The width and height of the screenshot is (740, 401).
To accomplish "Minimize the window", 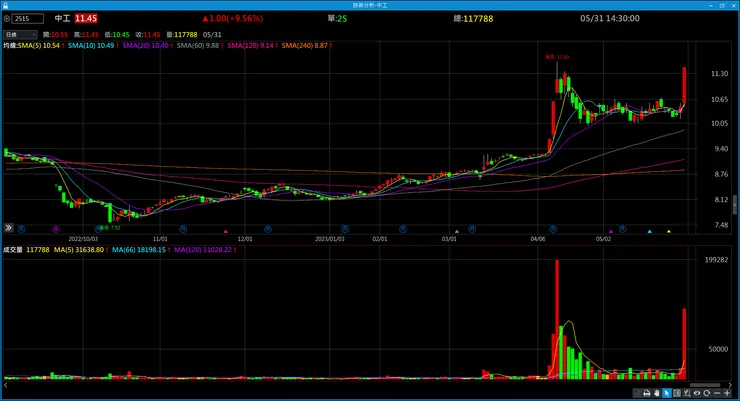I will pyautogui.click(x=711, y=5).
